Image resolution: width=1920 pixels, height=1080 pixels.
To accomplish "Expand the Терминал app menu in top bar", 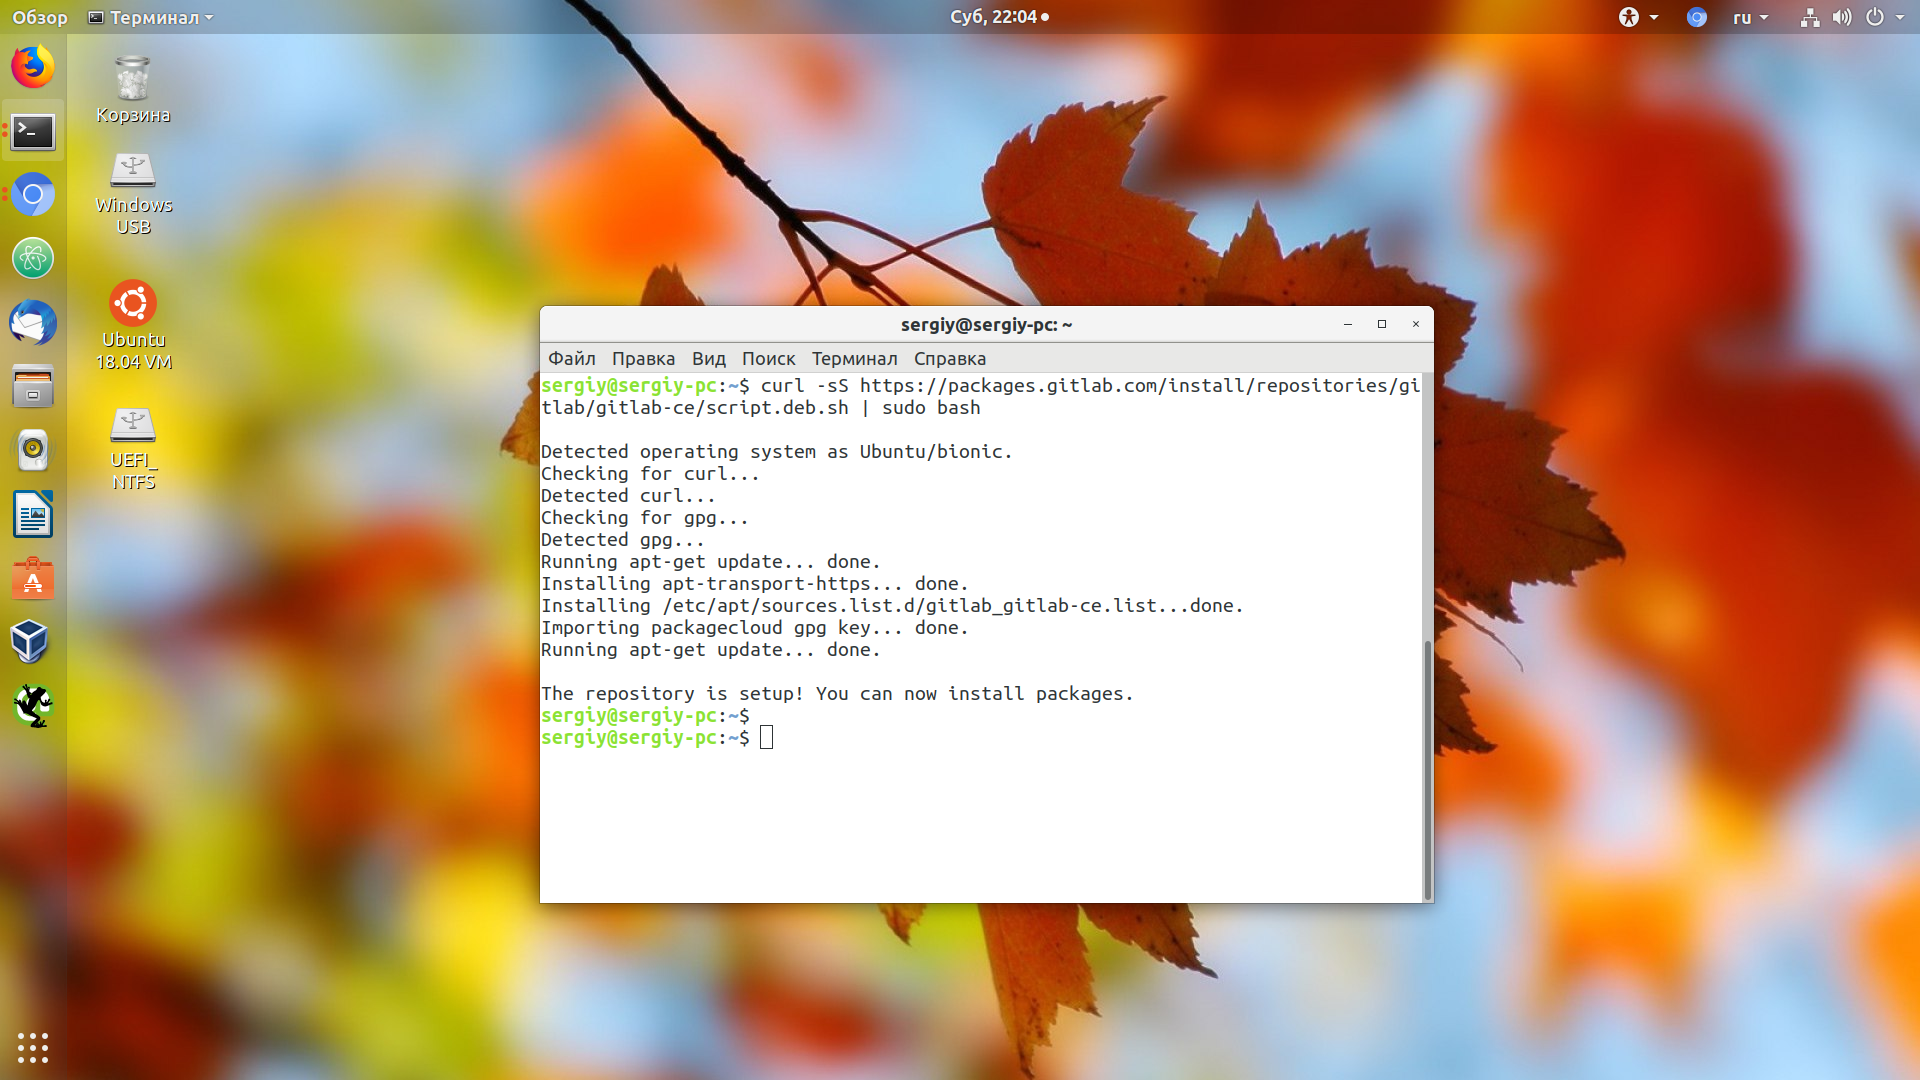I will click(x=151, y=17).
